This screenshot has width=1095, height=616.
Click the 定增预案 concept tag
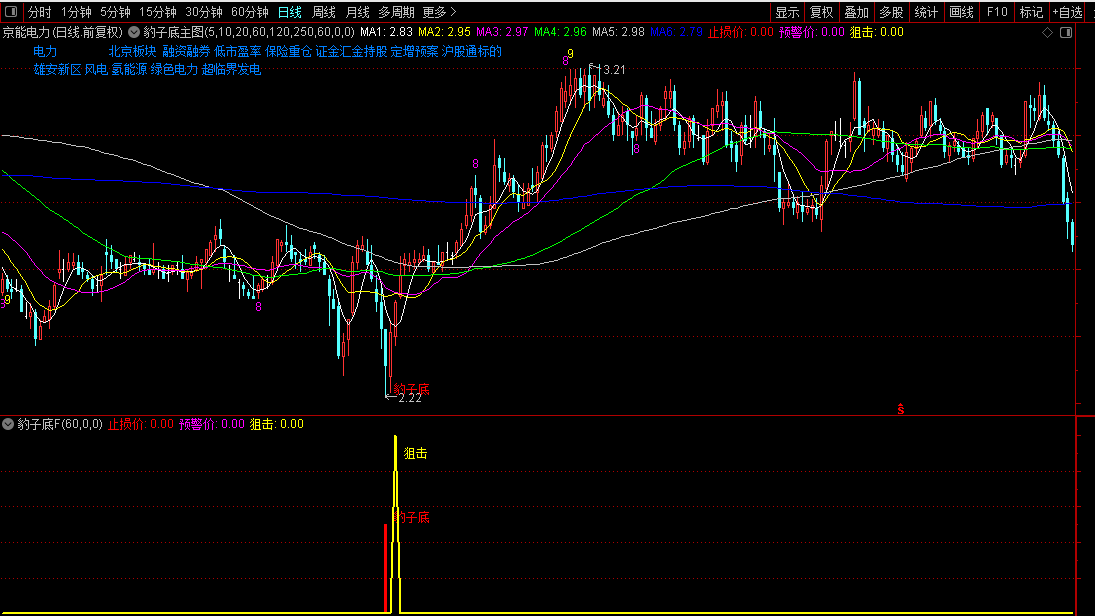pyautogui.click(x=415, y=51)
